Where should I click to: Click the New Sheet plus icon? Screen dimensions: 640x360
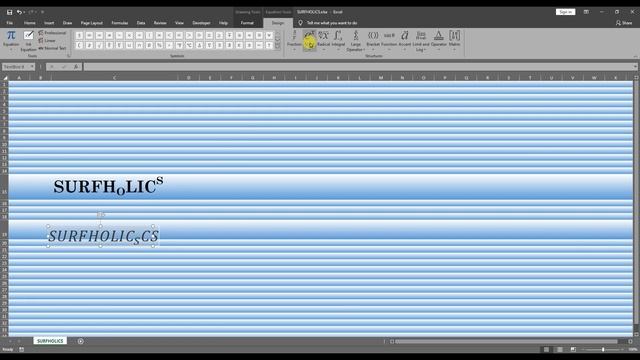coord(80,341)
